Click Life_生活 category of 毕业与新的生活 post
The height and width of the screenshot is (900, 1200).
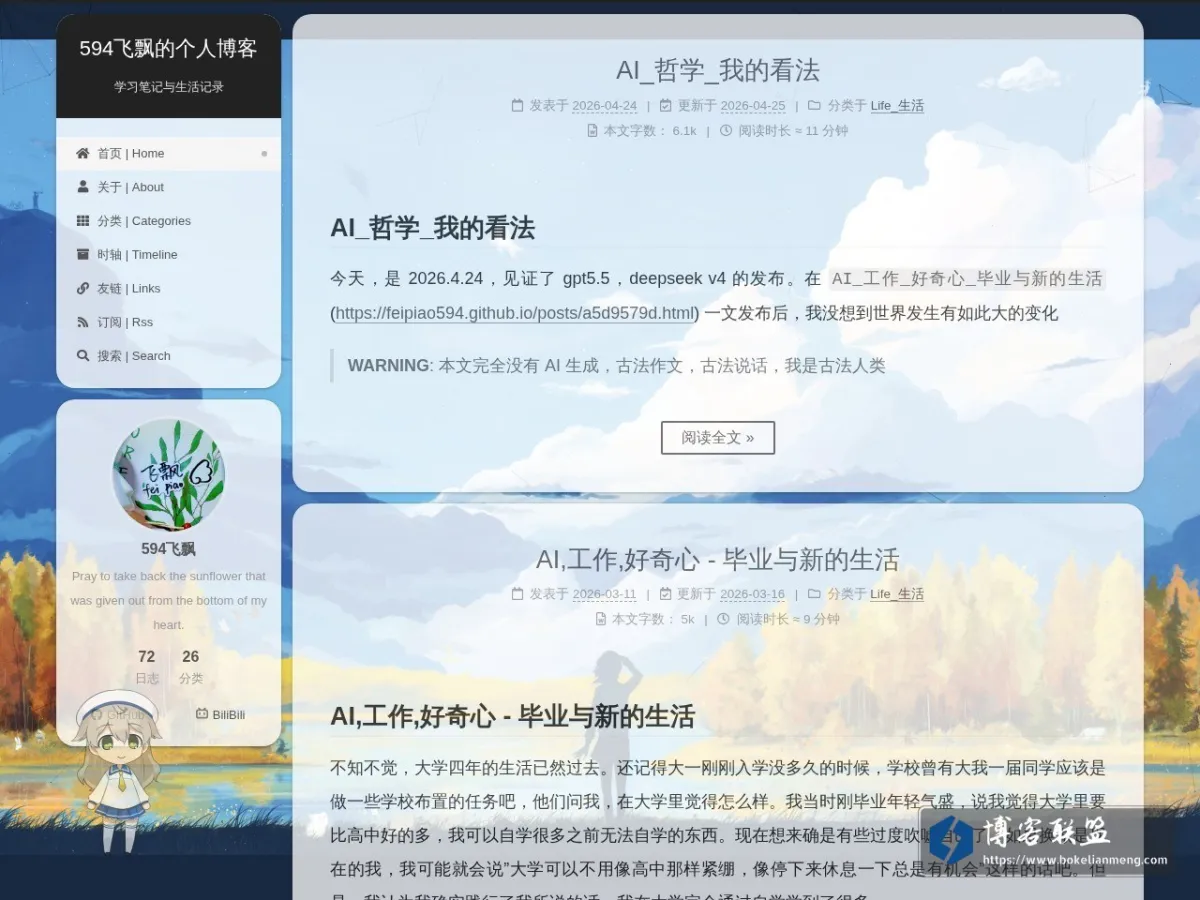(897, 594)
